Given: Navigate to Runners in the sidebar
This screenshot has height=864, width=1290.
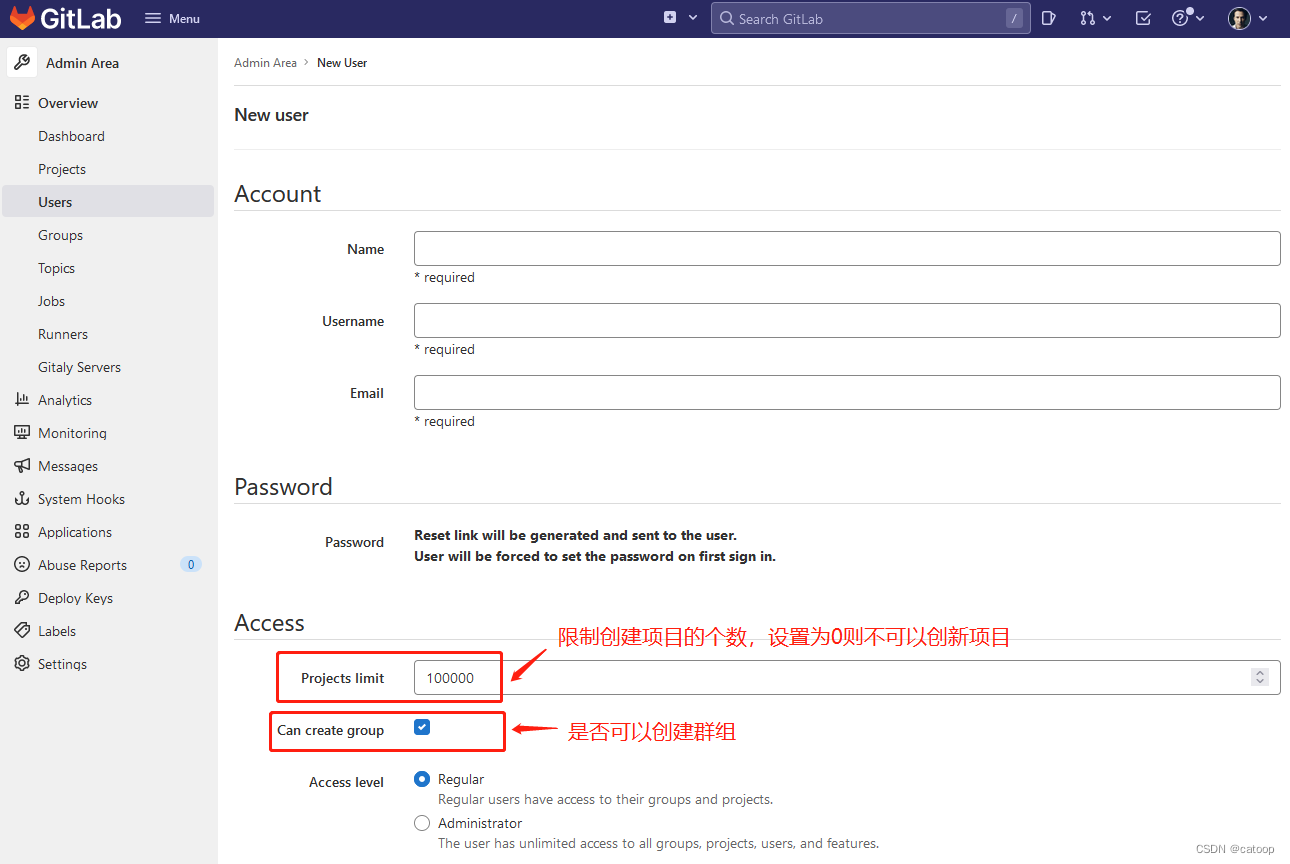Looking at the screenshot, I should (63, 334).
